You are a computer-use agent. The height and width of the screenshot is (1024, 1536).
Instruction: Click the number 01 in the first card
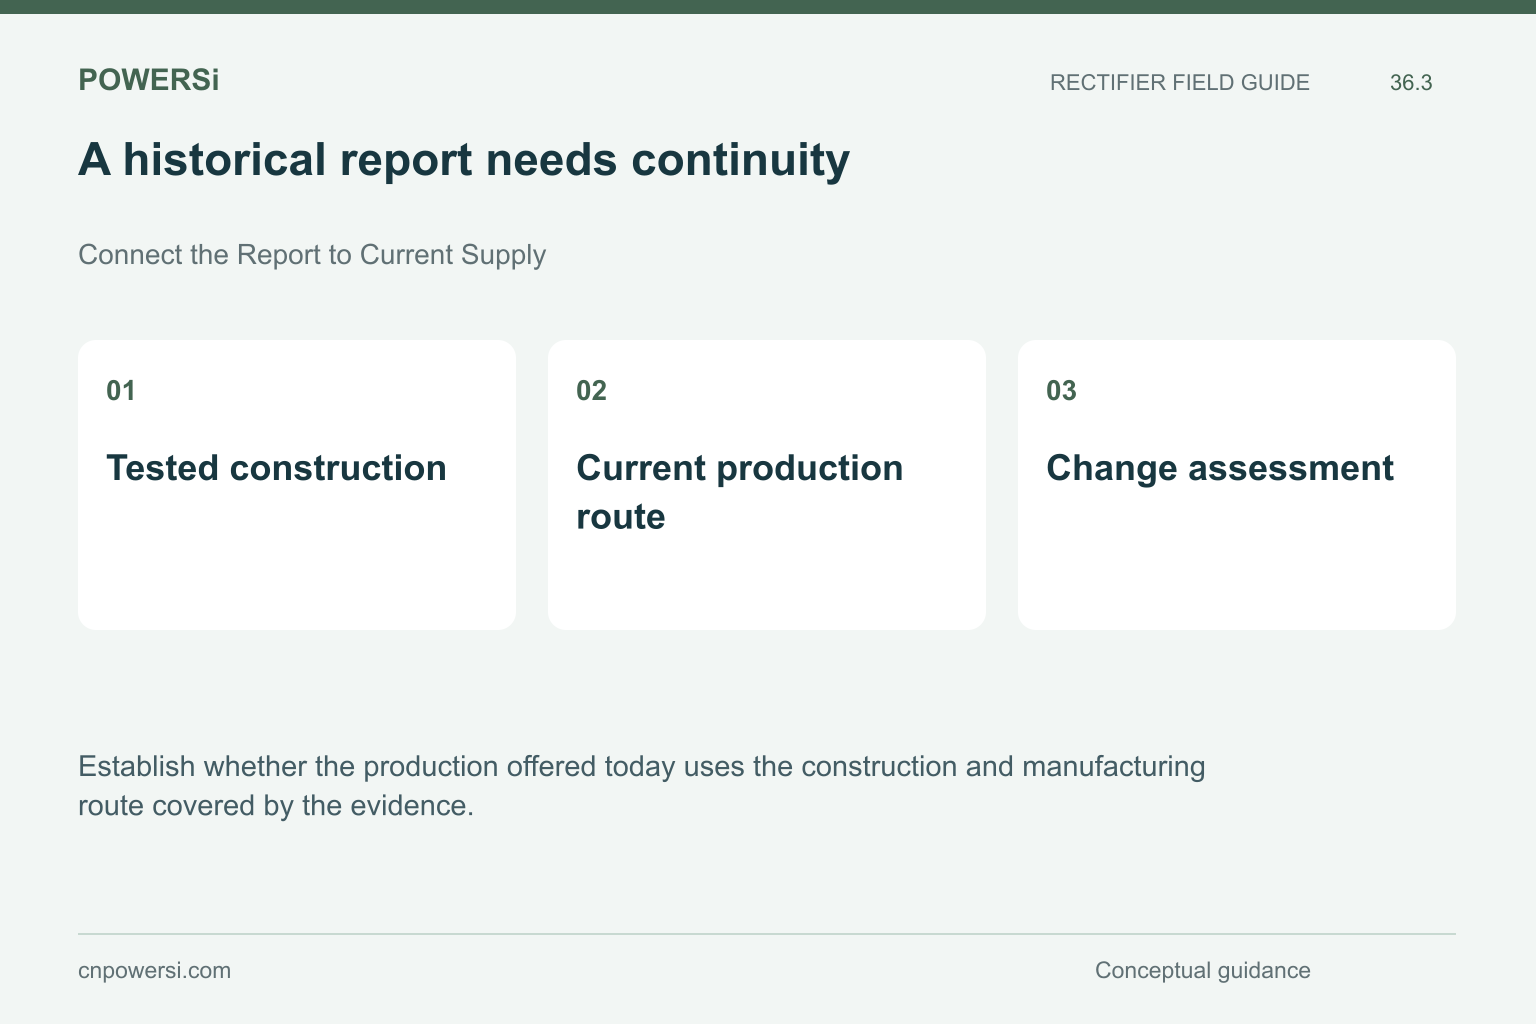click(x=121, y=390)
